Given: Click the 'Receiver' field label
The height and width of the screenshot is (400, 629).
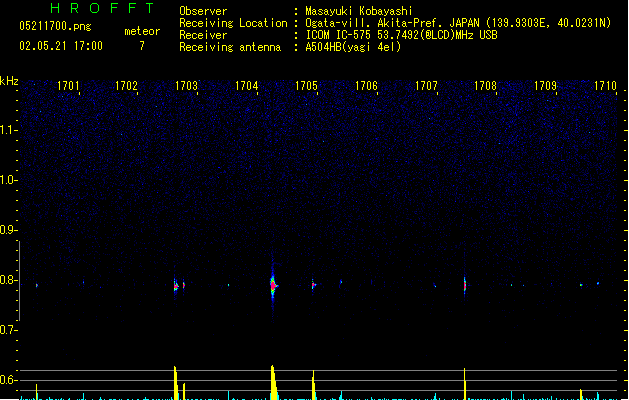Looking at the screenshot, I should point(203,35).
